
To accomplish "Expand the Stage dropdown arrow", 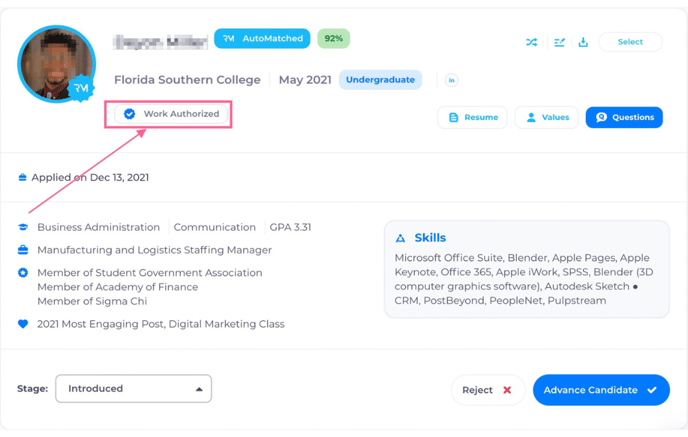I will [x=198, y=388].
